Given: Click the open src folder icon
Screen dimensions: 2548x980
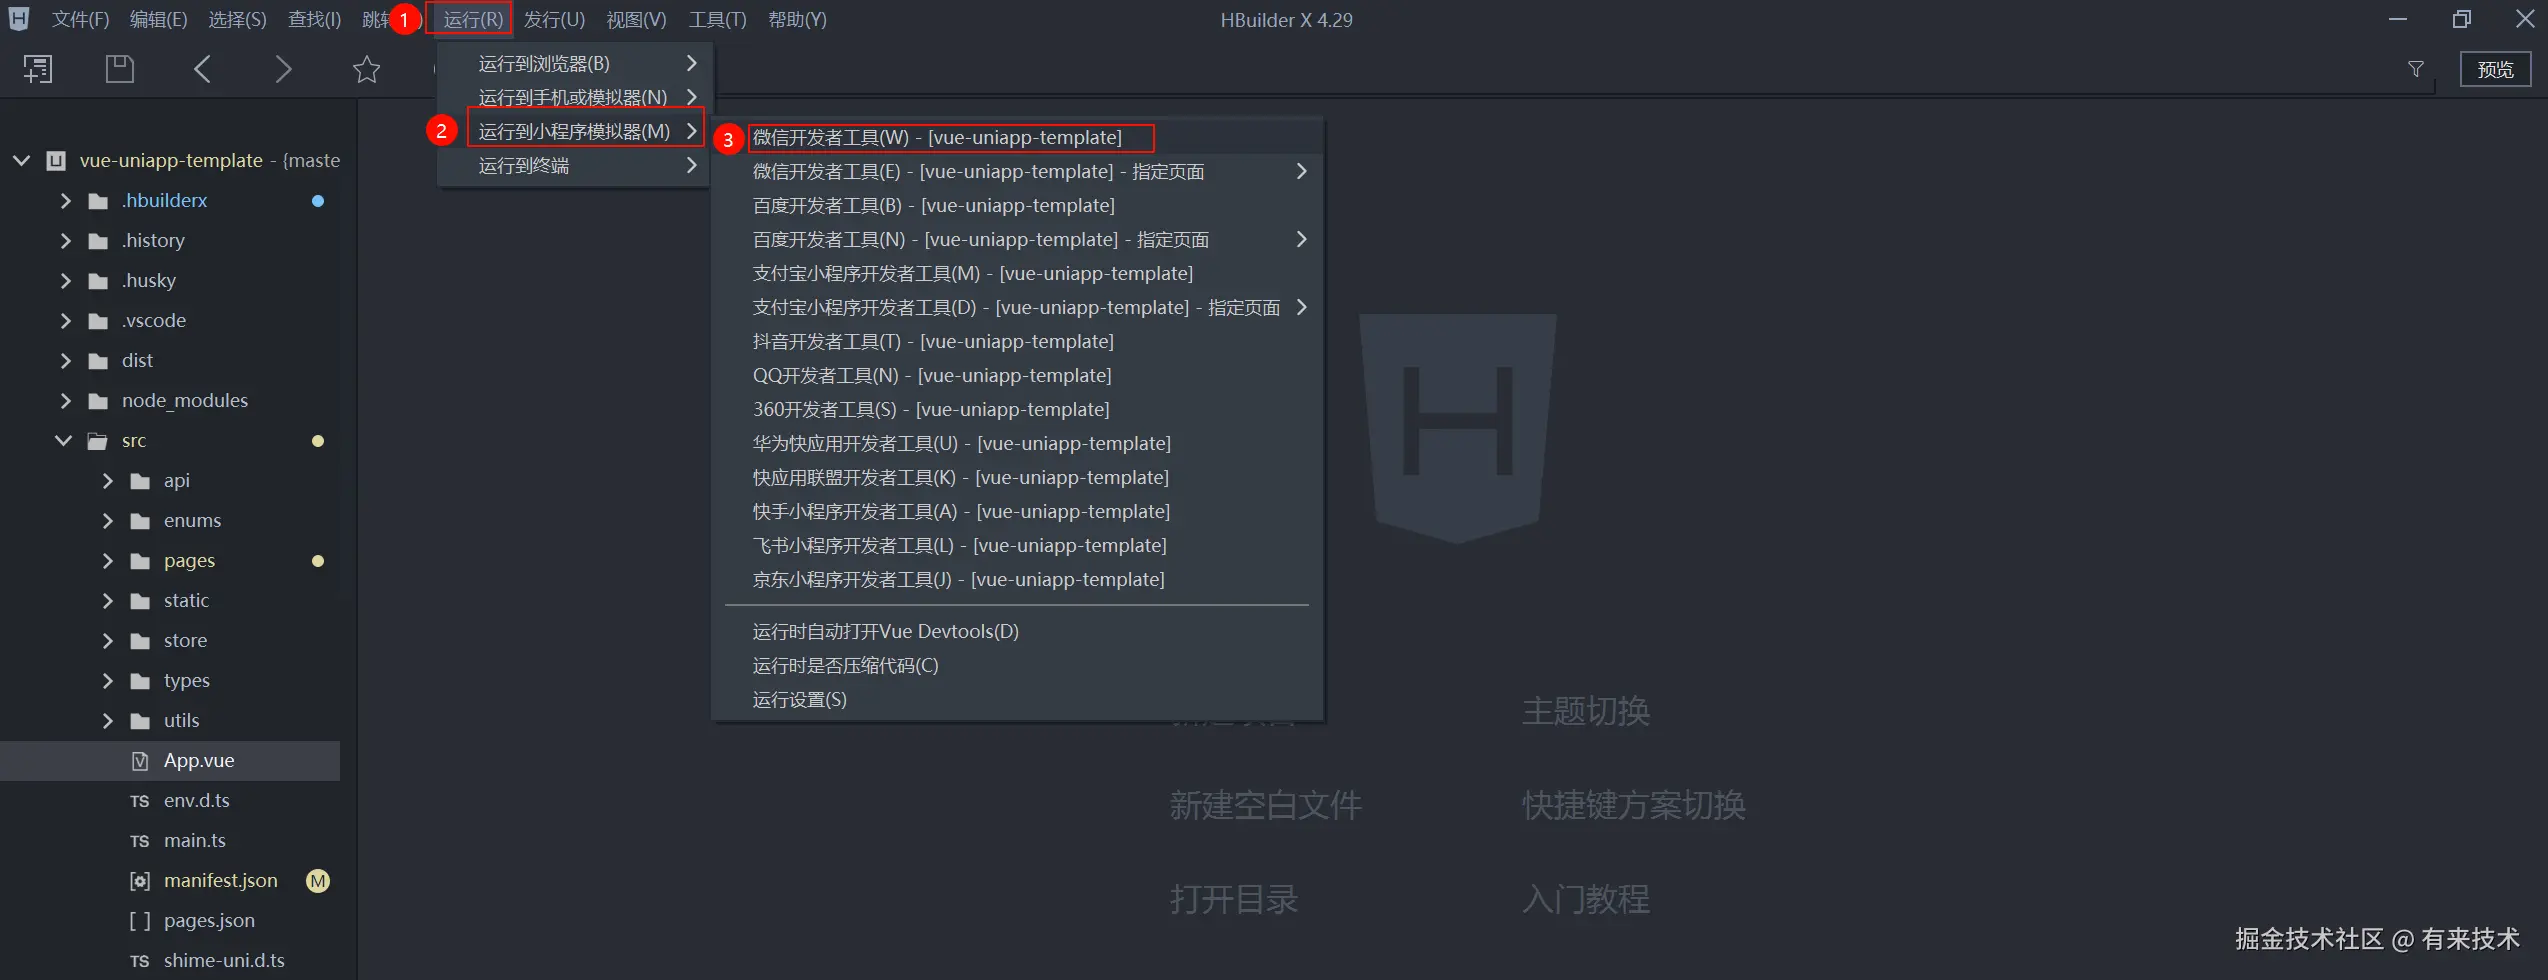Looking at the screenshot, I should tap(98, 441).
